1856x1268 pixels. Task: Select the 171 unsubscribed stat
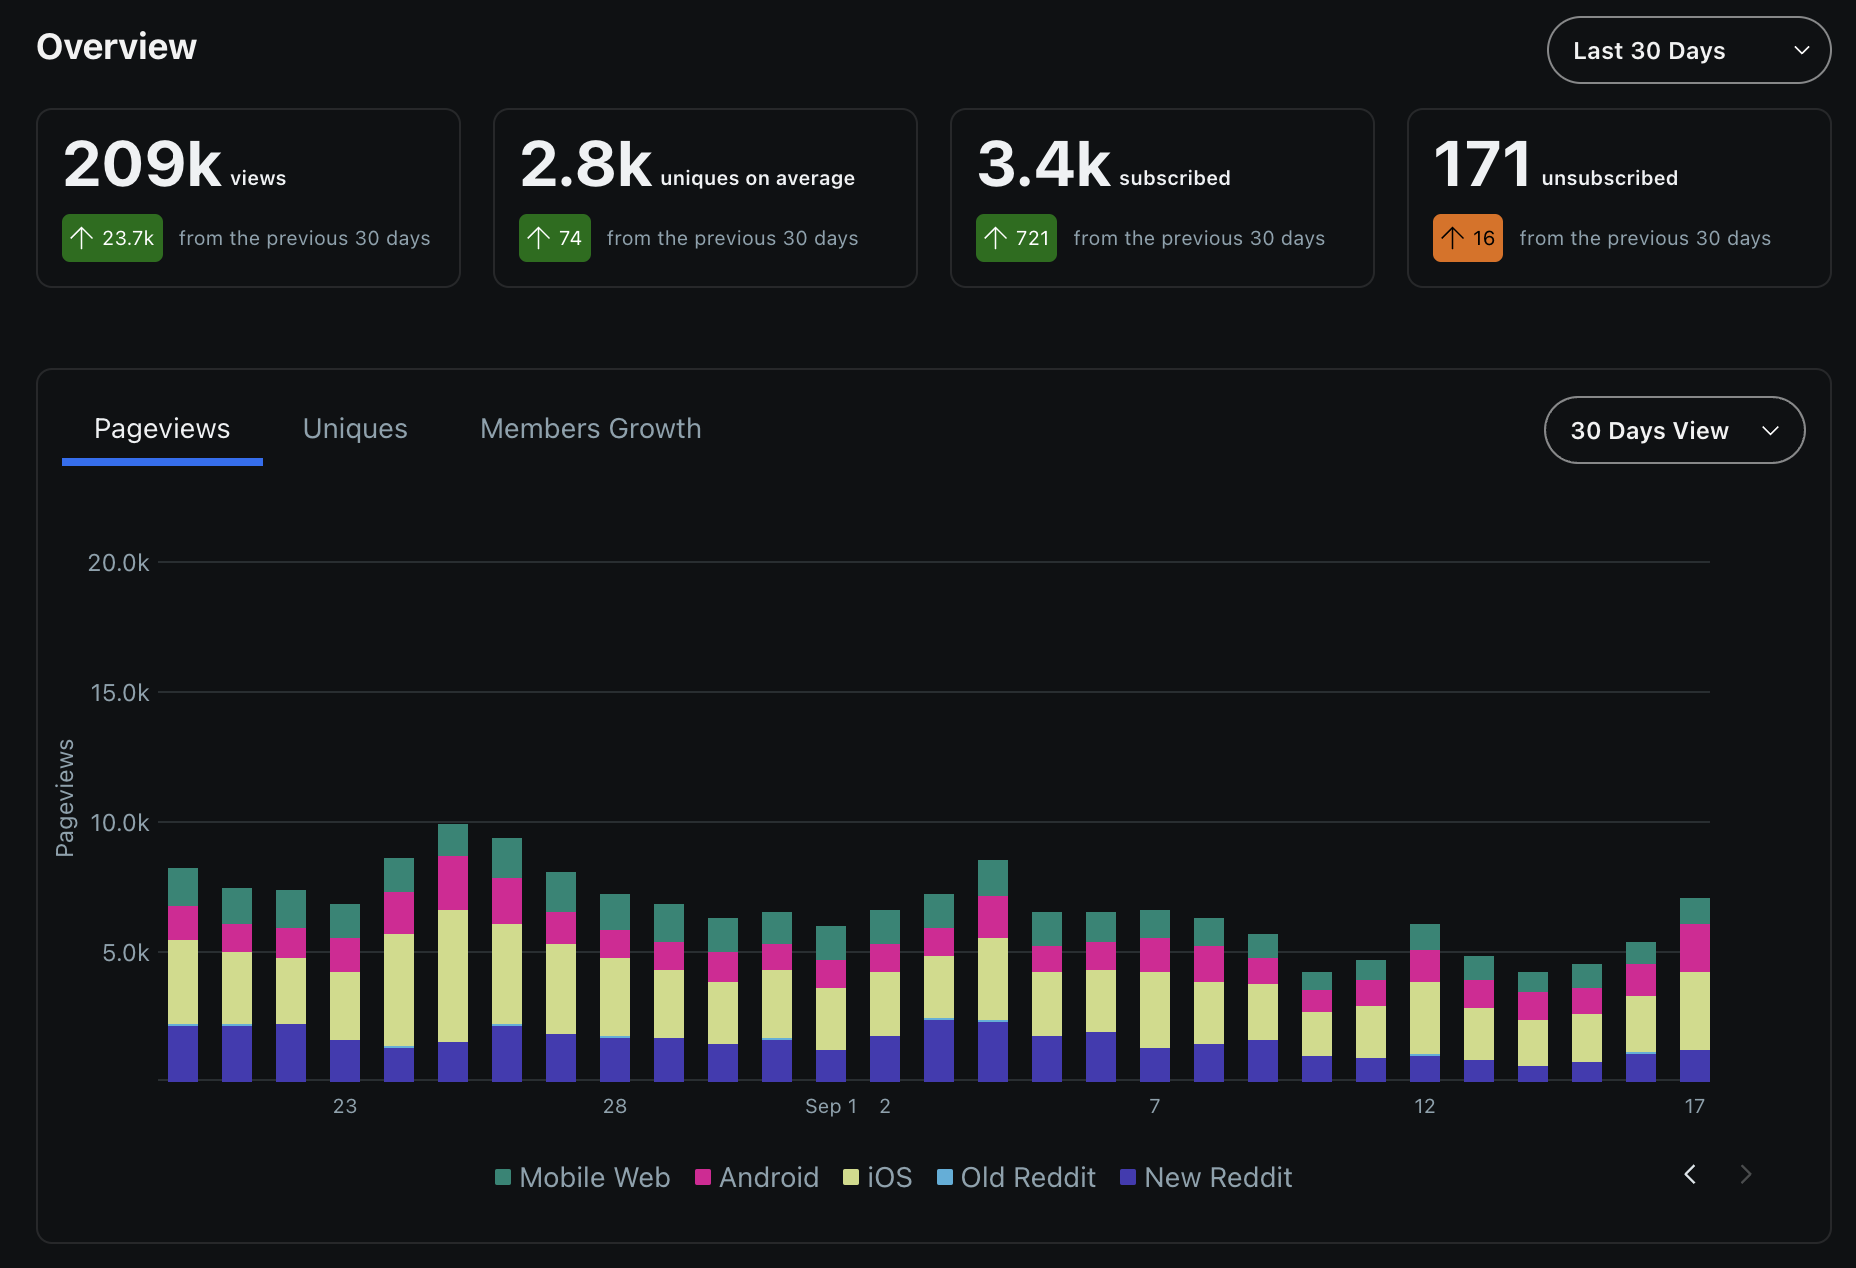tap(1619, 198)
